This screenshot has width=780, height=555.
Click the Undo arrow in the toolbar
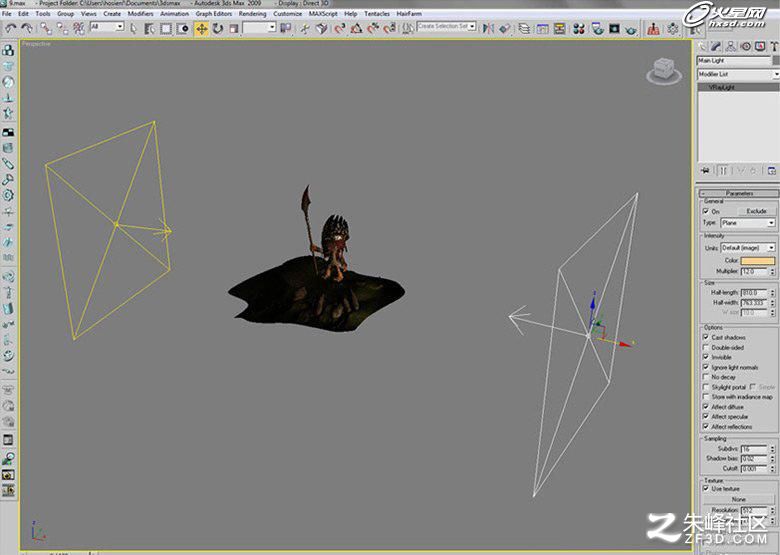click(x=10, y=28)
